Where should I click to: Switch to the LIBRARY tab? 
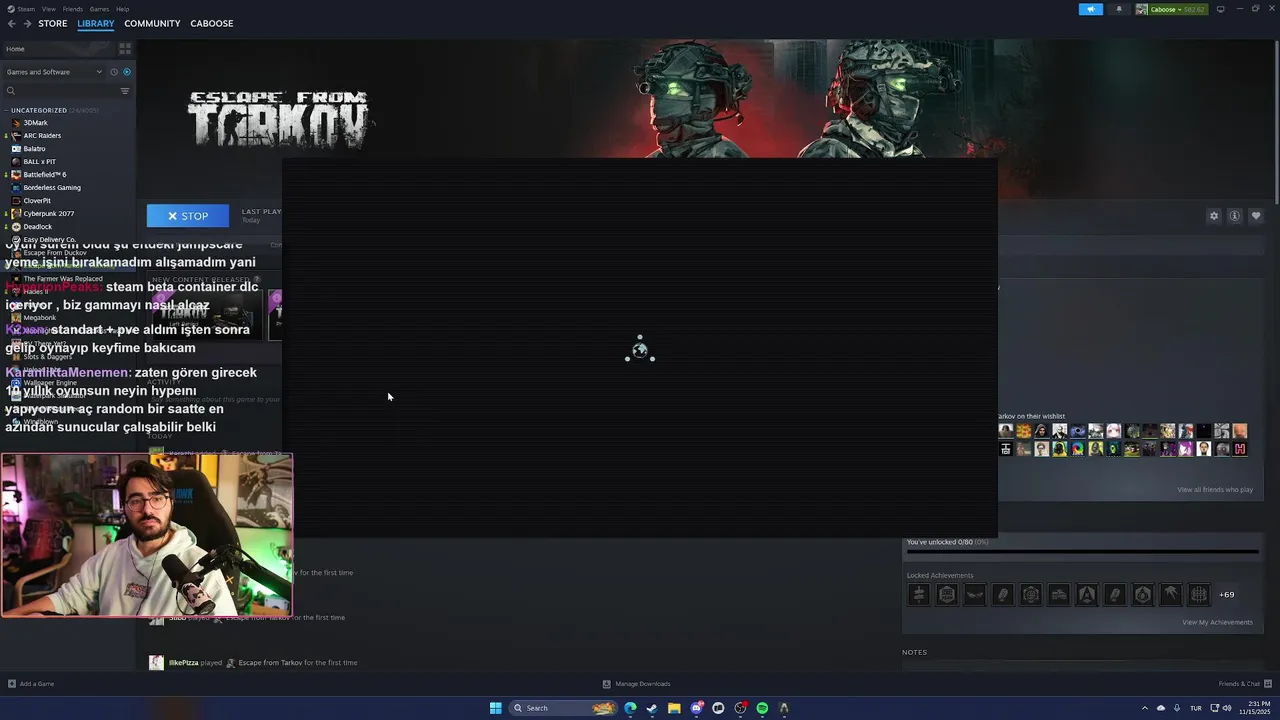(96, 23)
